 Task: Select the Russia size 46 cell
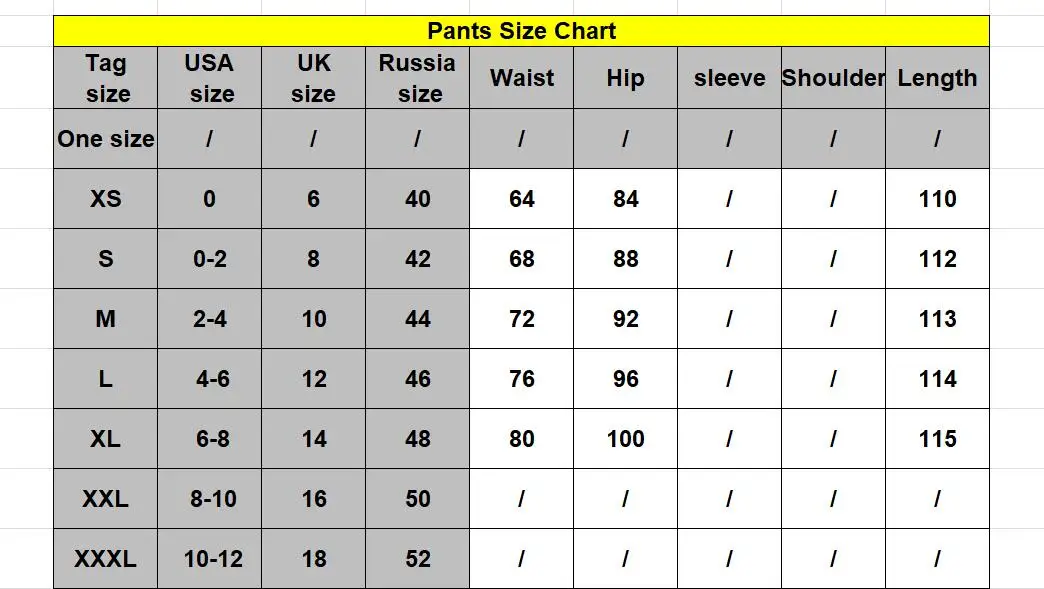(x=417, y=379)
